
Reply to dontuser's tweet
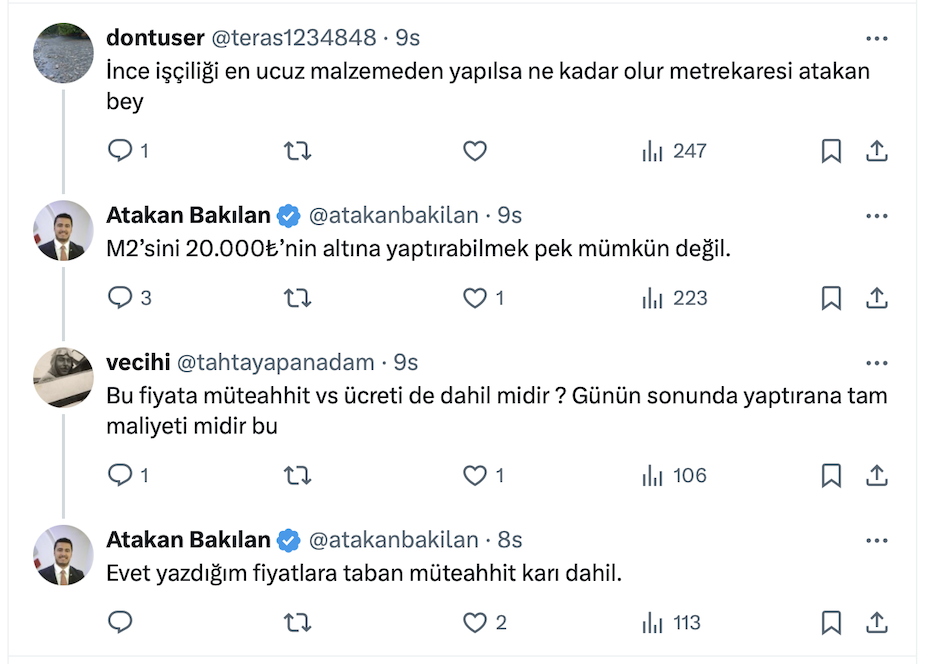pyautogui.click(x=120, y=151)
